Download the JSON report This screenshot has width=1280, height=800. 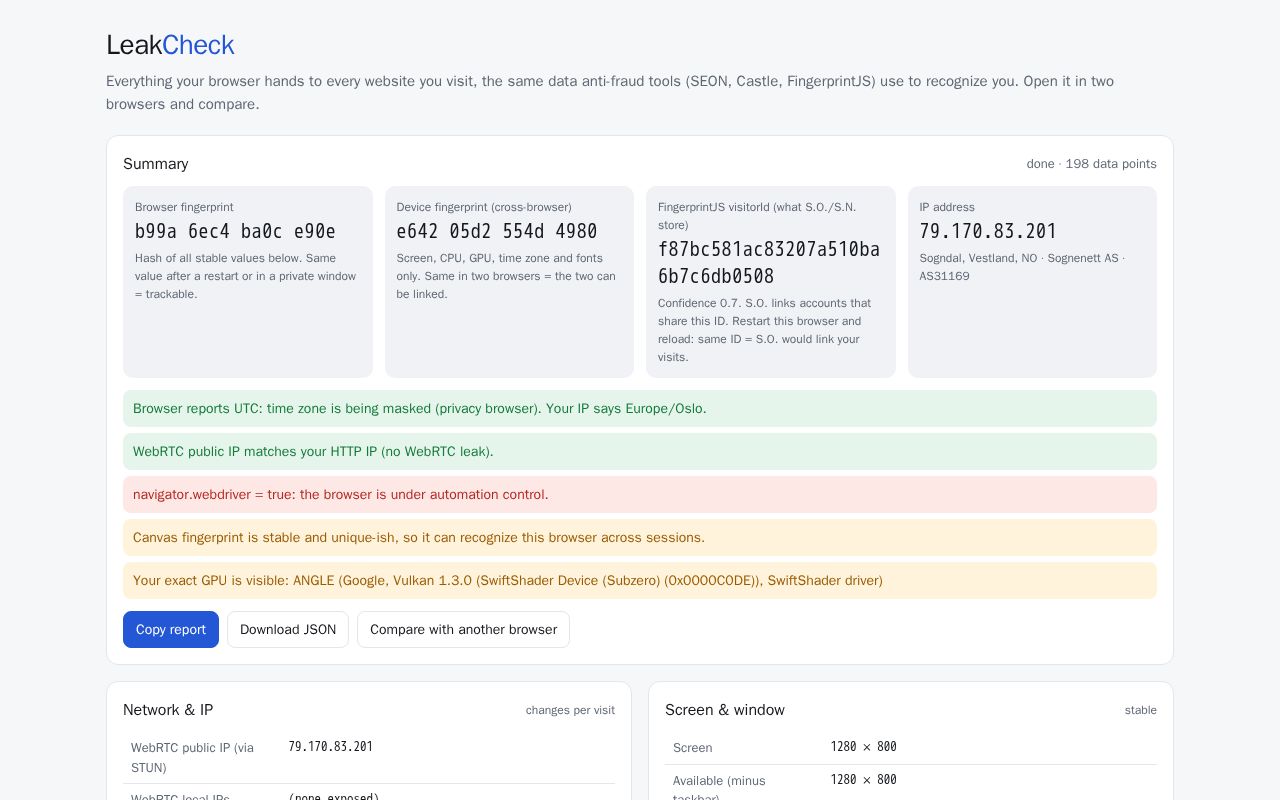pyautogui.click(x=288, y=629)
